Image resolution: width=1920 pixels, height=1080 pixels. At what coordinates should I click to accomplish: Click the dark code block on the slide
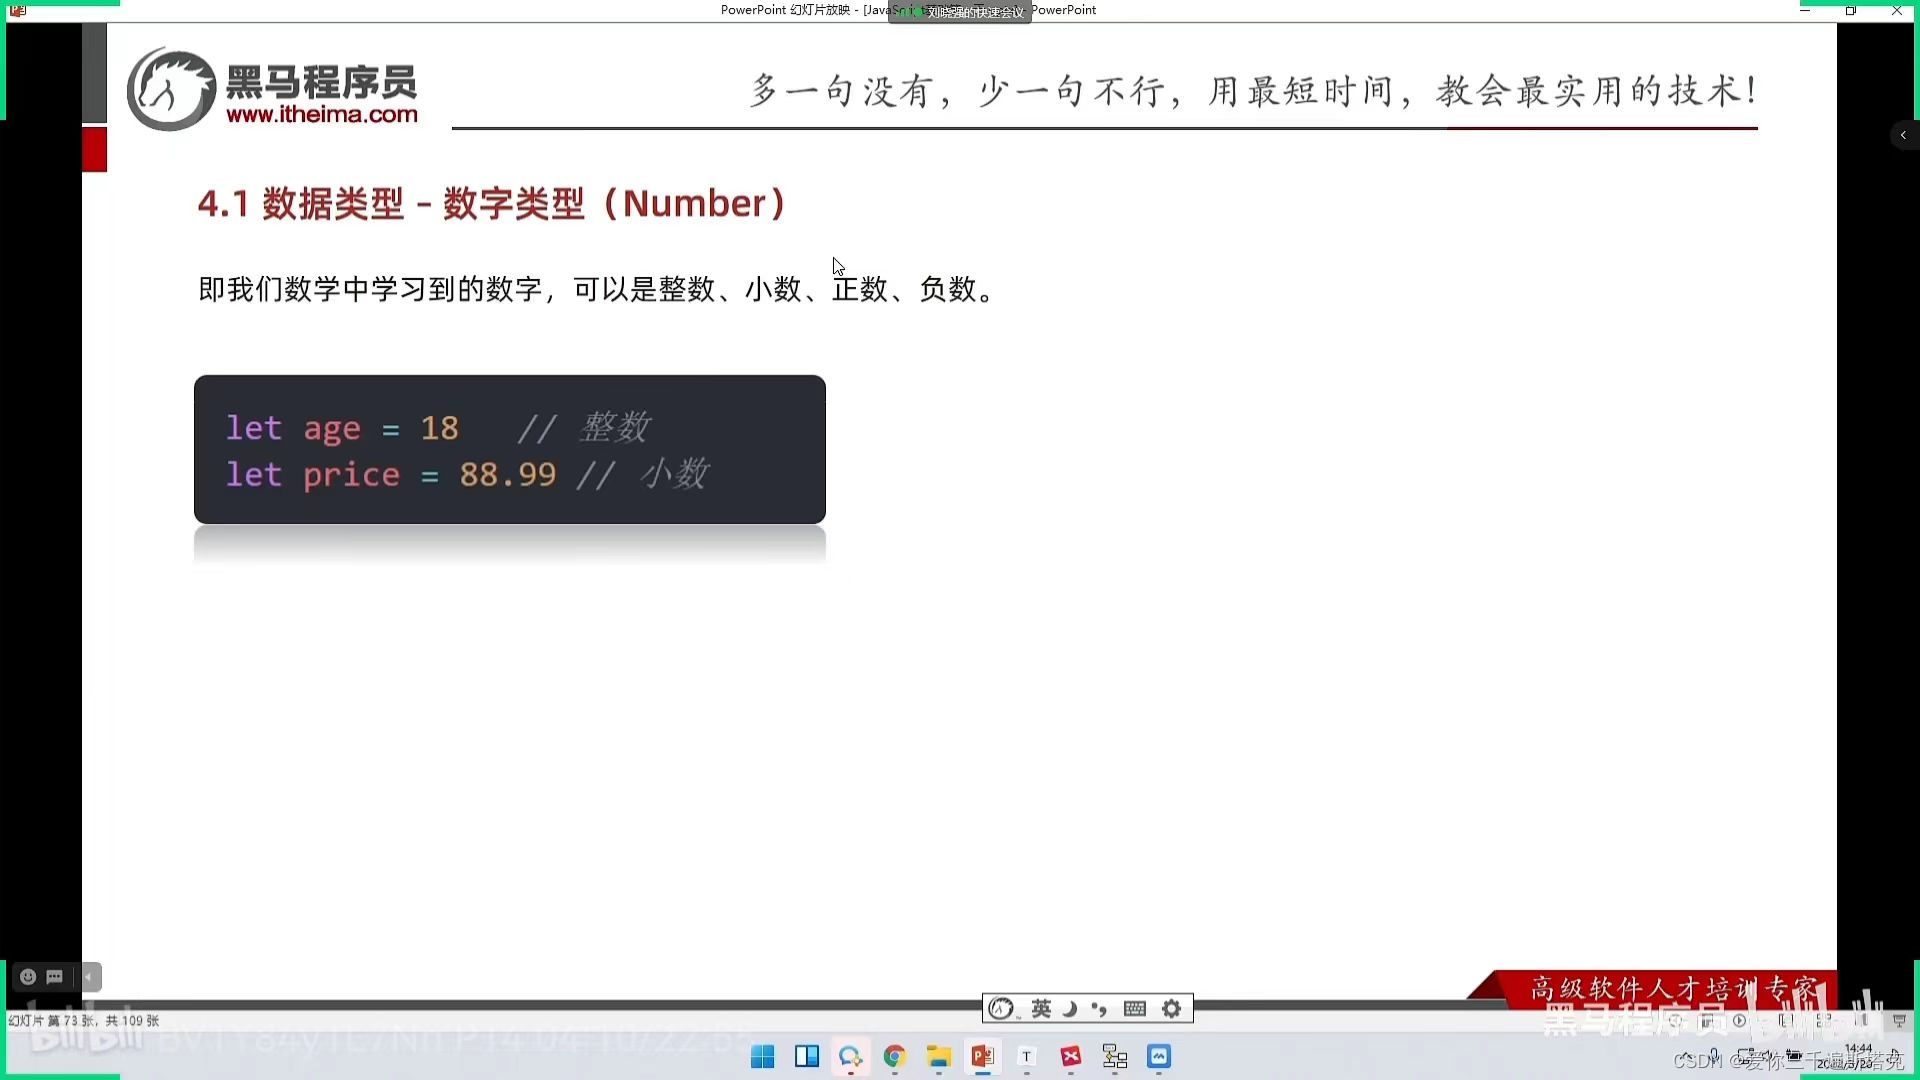tap(509, 450)
